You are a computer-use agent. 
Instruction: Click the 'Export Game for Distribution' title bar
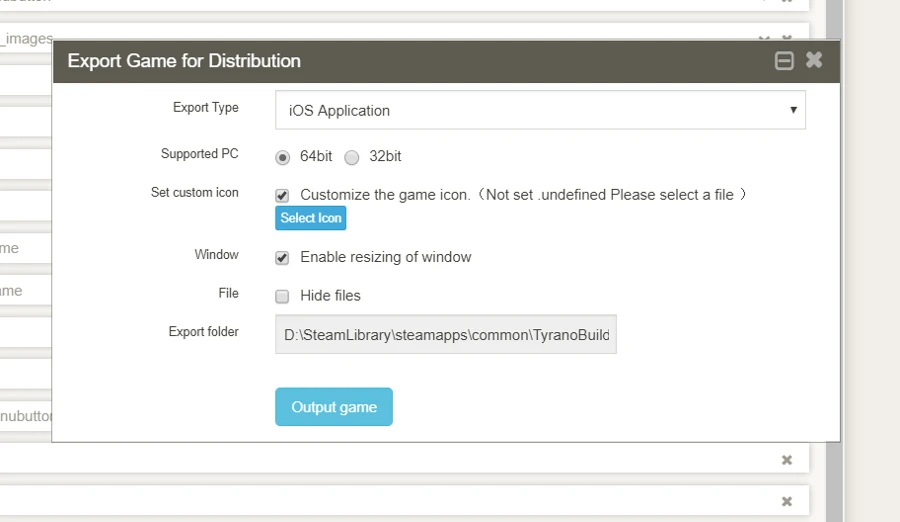coord(400,61)
